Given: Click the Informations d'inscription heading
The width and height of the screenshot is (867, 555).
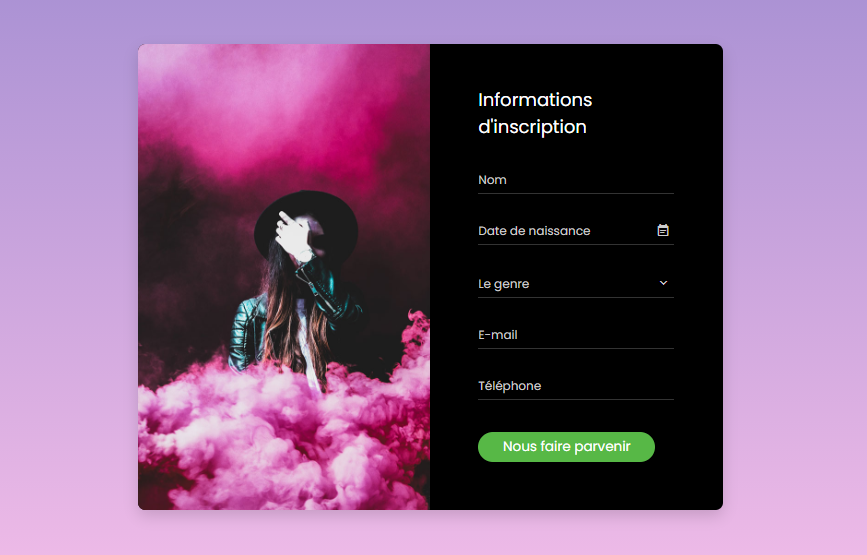Looking at the screenshot, I should tap(535, 113).
